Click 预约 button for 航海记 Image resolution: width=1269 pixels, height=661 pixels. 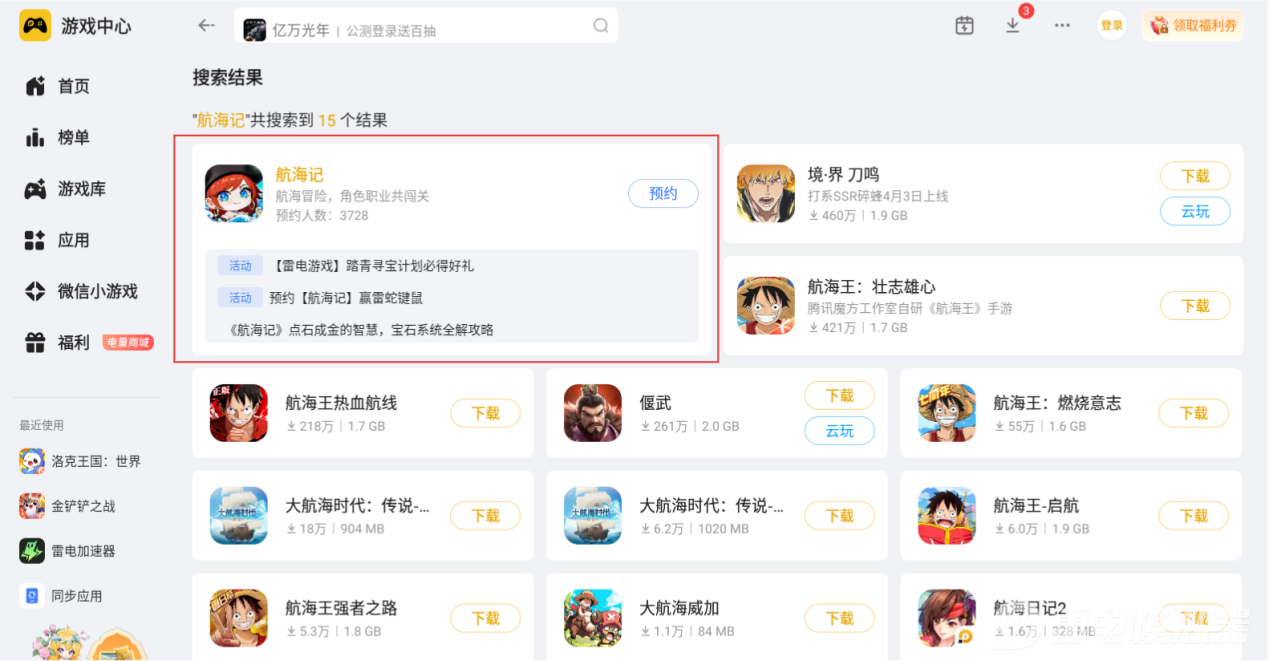[x=663, y=194]
